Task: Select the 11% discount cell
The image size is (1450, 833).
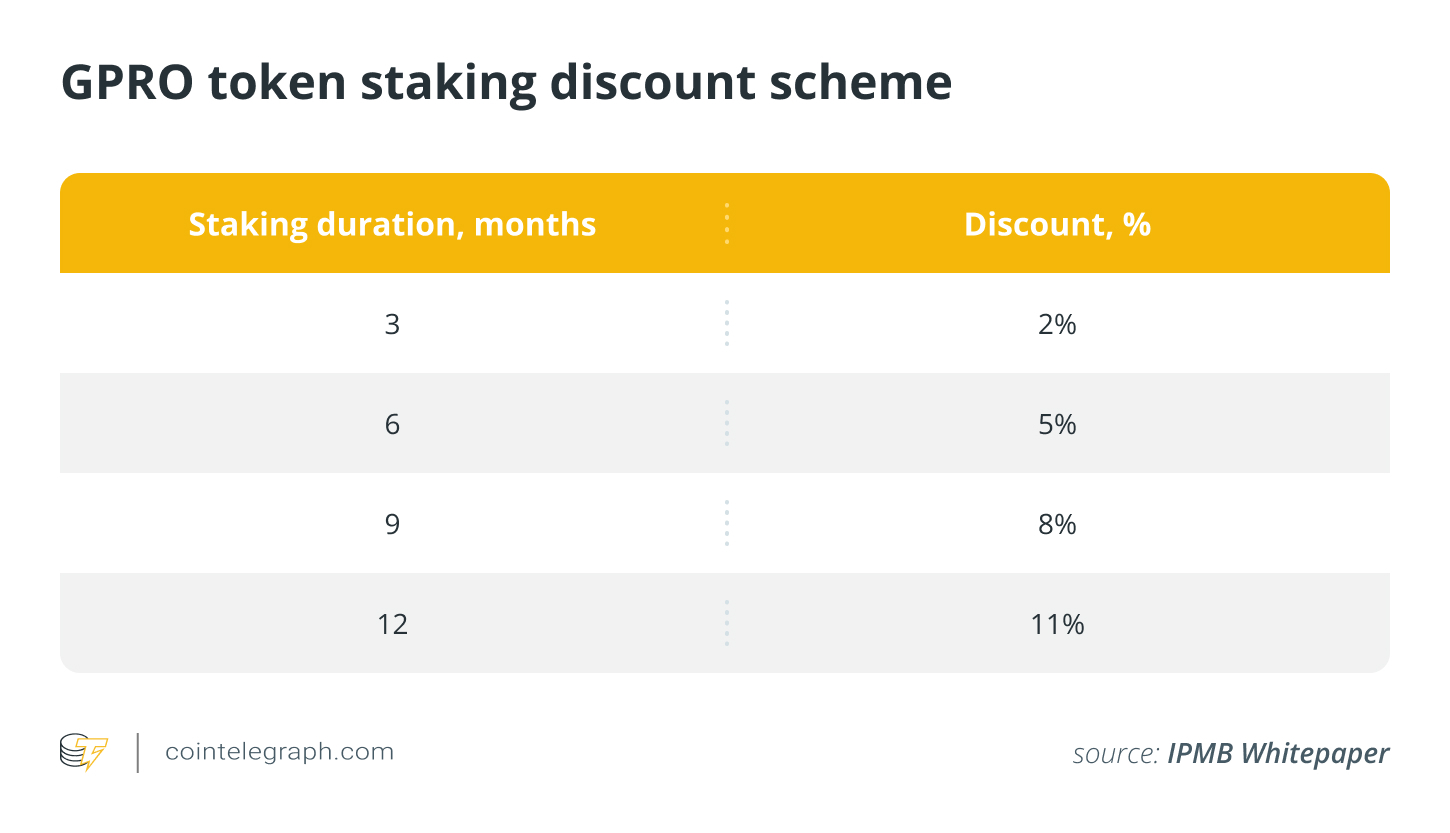Action: [1057, 624]
